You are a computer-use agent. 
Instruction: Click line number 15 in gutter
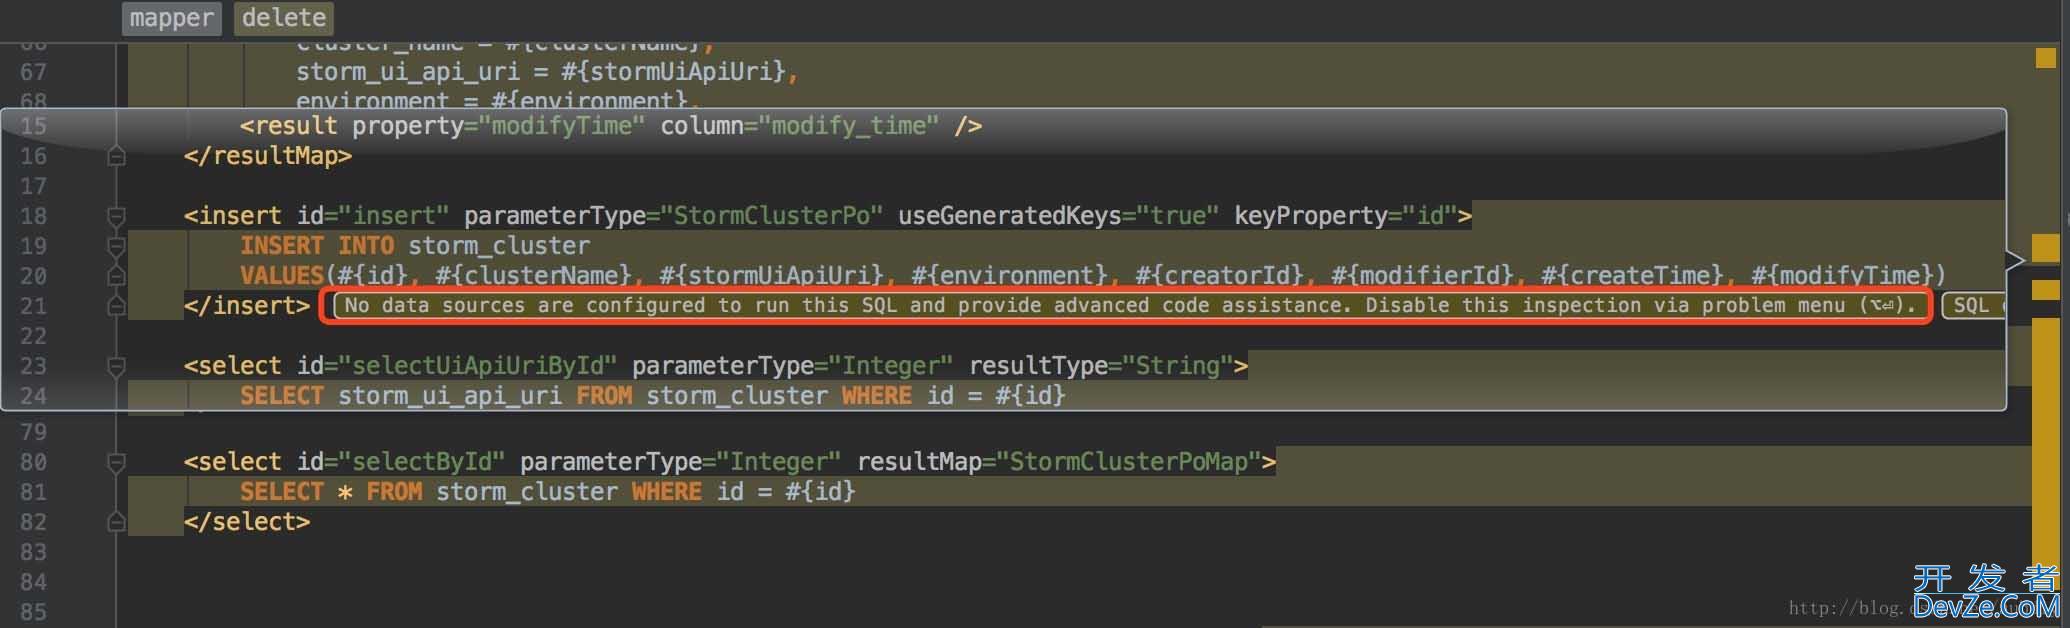click(x=33, y=126)
